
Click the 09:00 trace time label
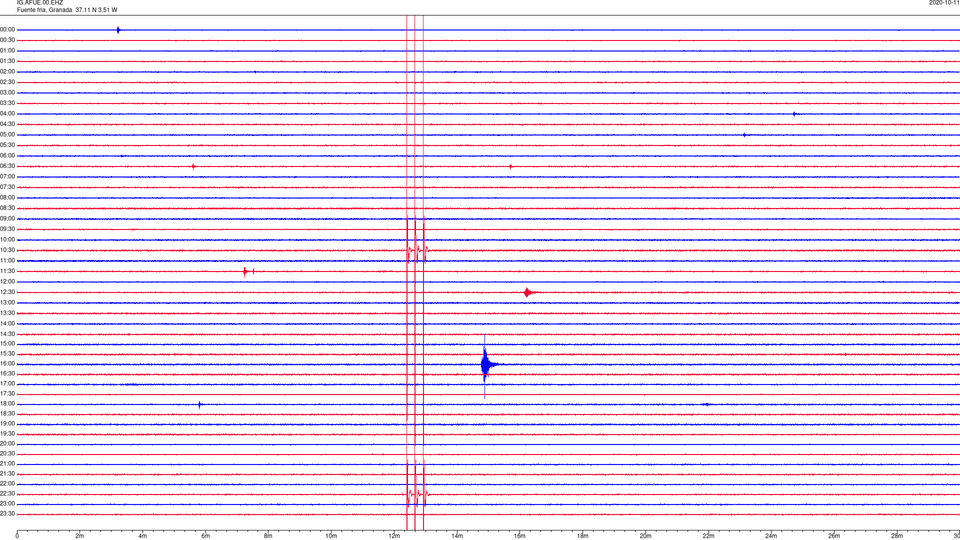tap(8, 219)
